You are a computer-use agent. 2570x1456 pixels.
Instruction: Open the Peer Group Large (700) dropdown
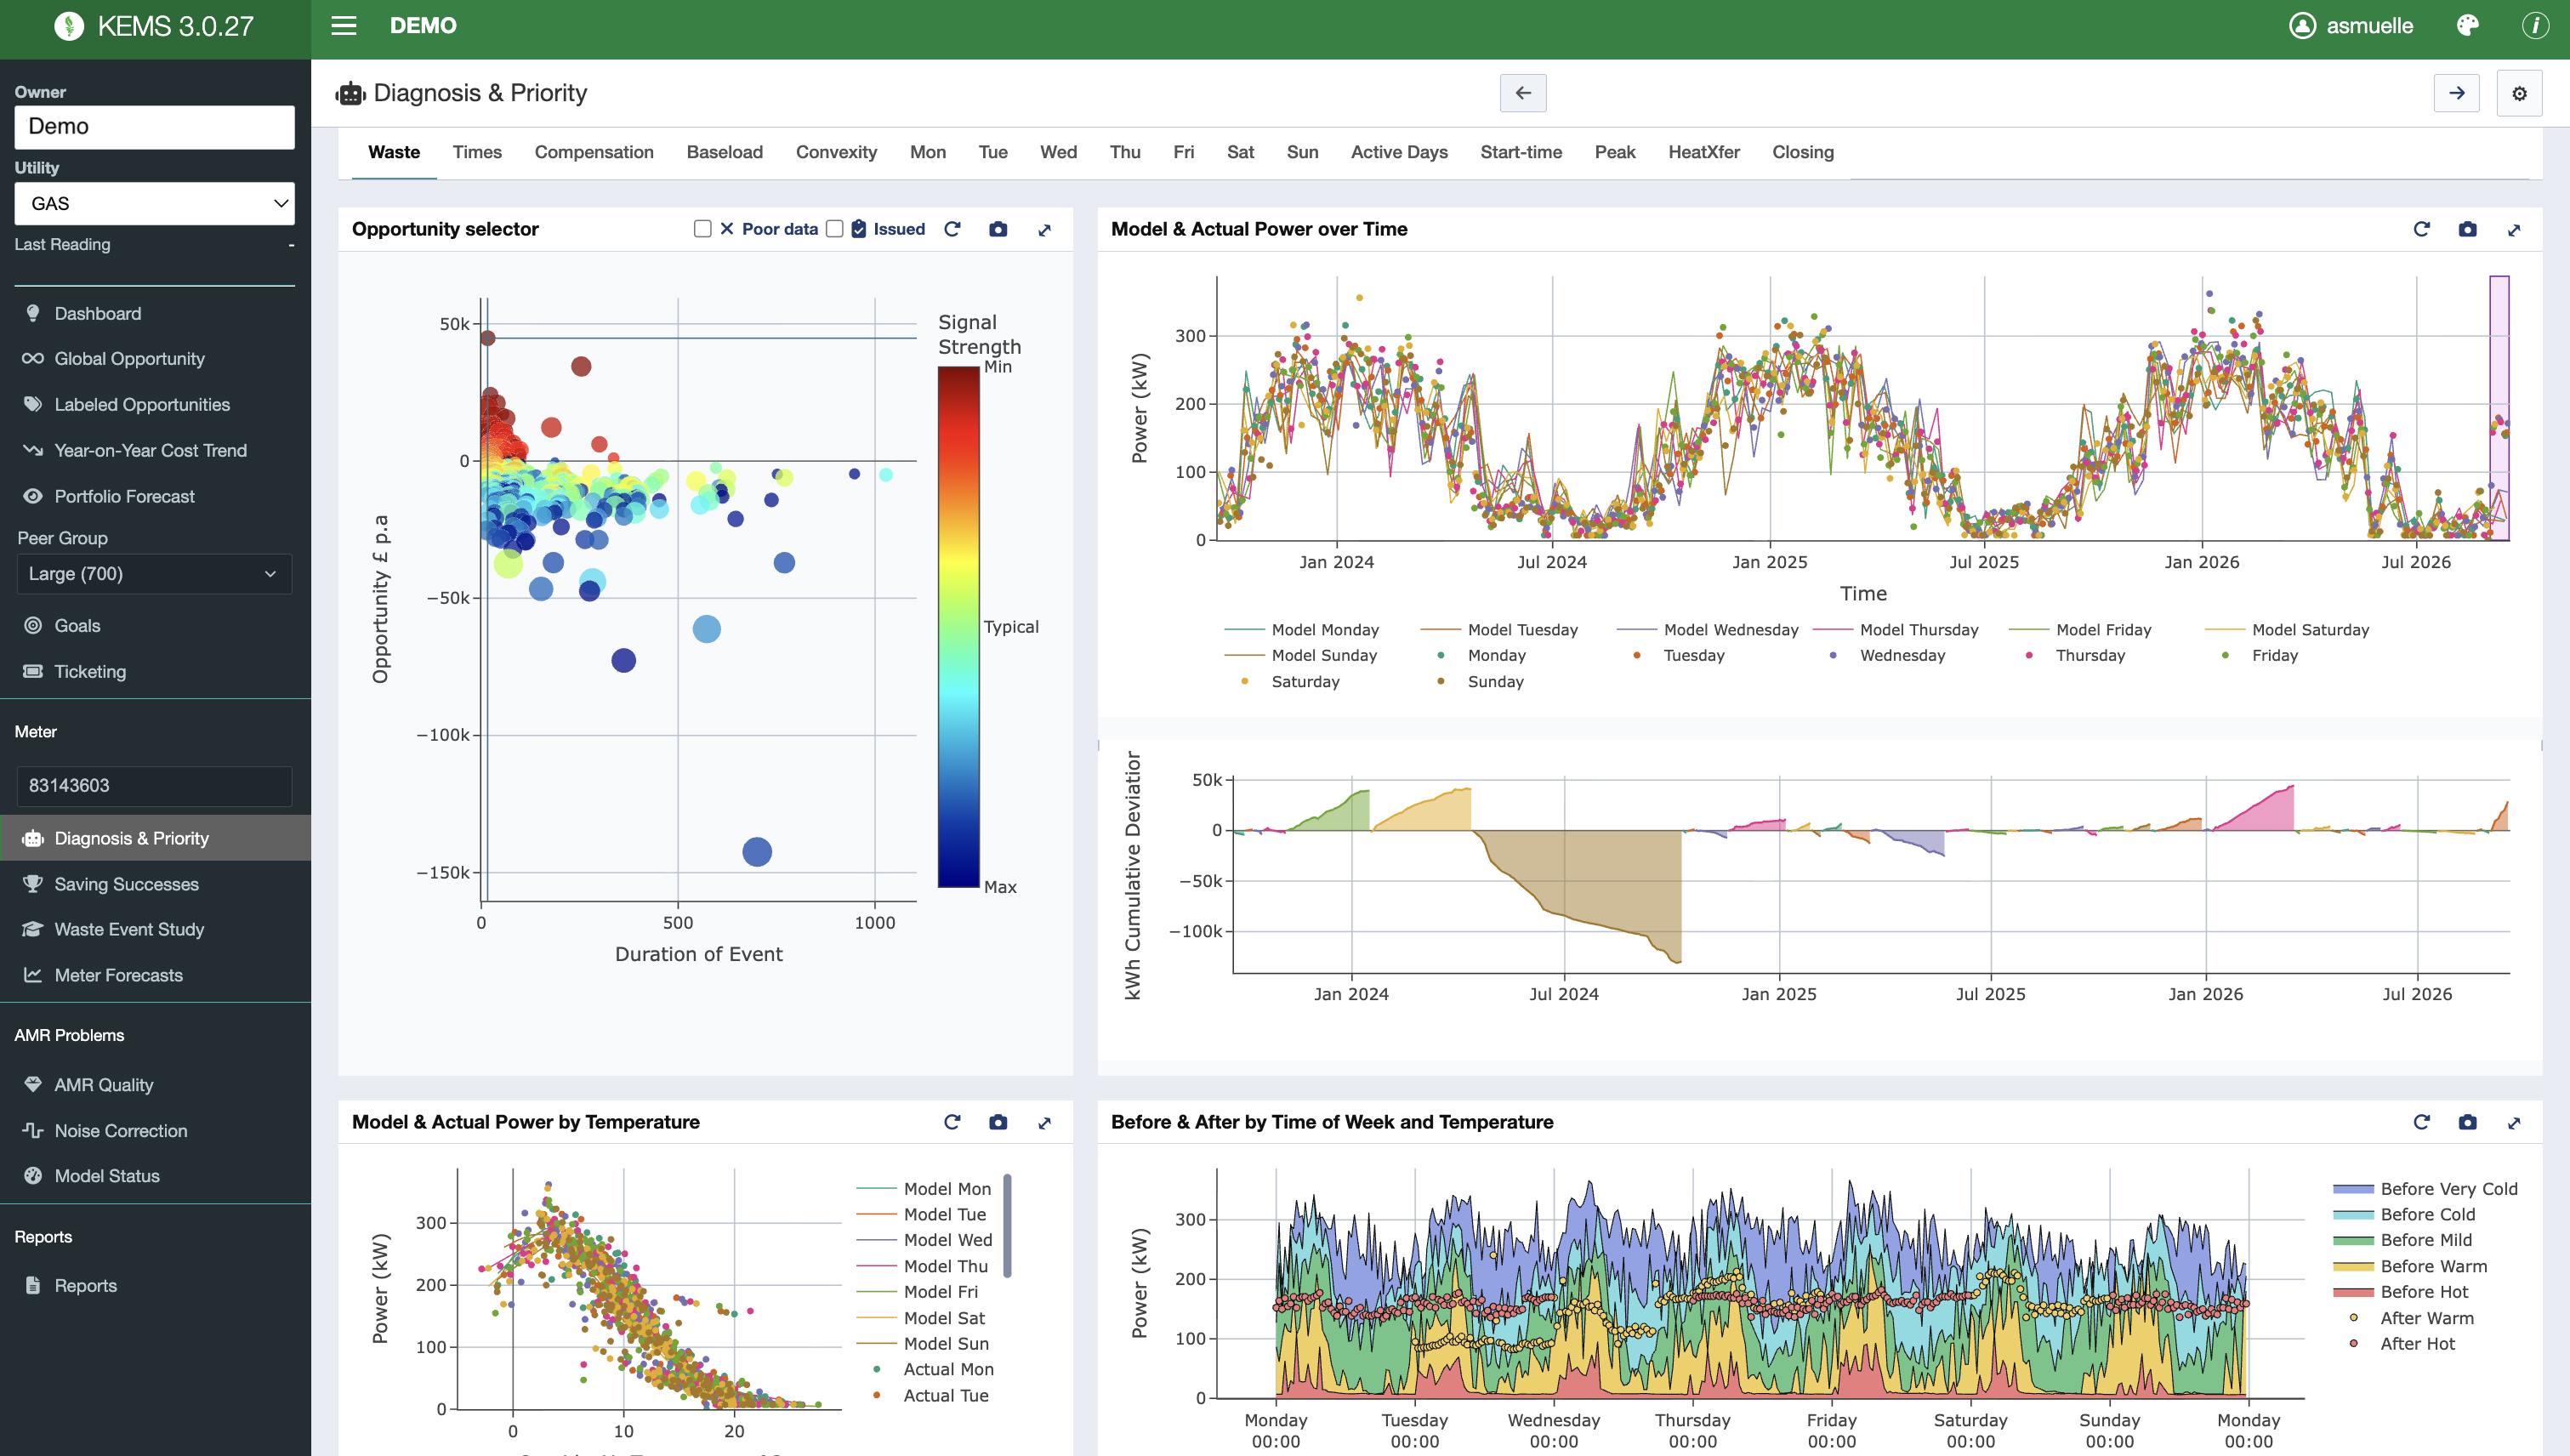tap(155, 574)
